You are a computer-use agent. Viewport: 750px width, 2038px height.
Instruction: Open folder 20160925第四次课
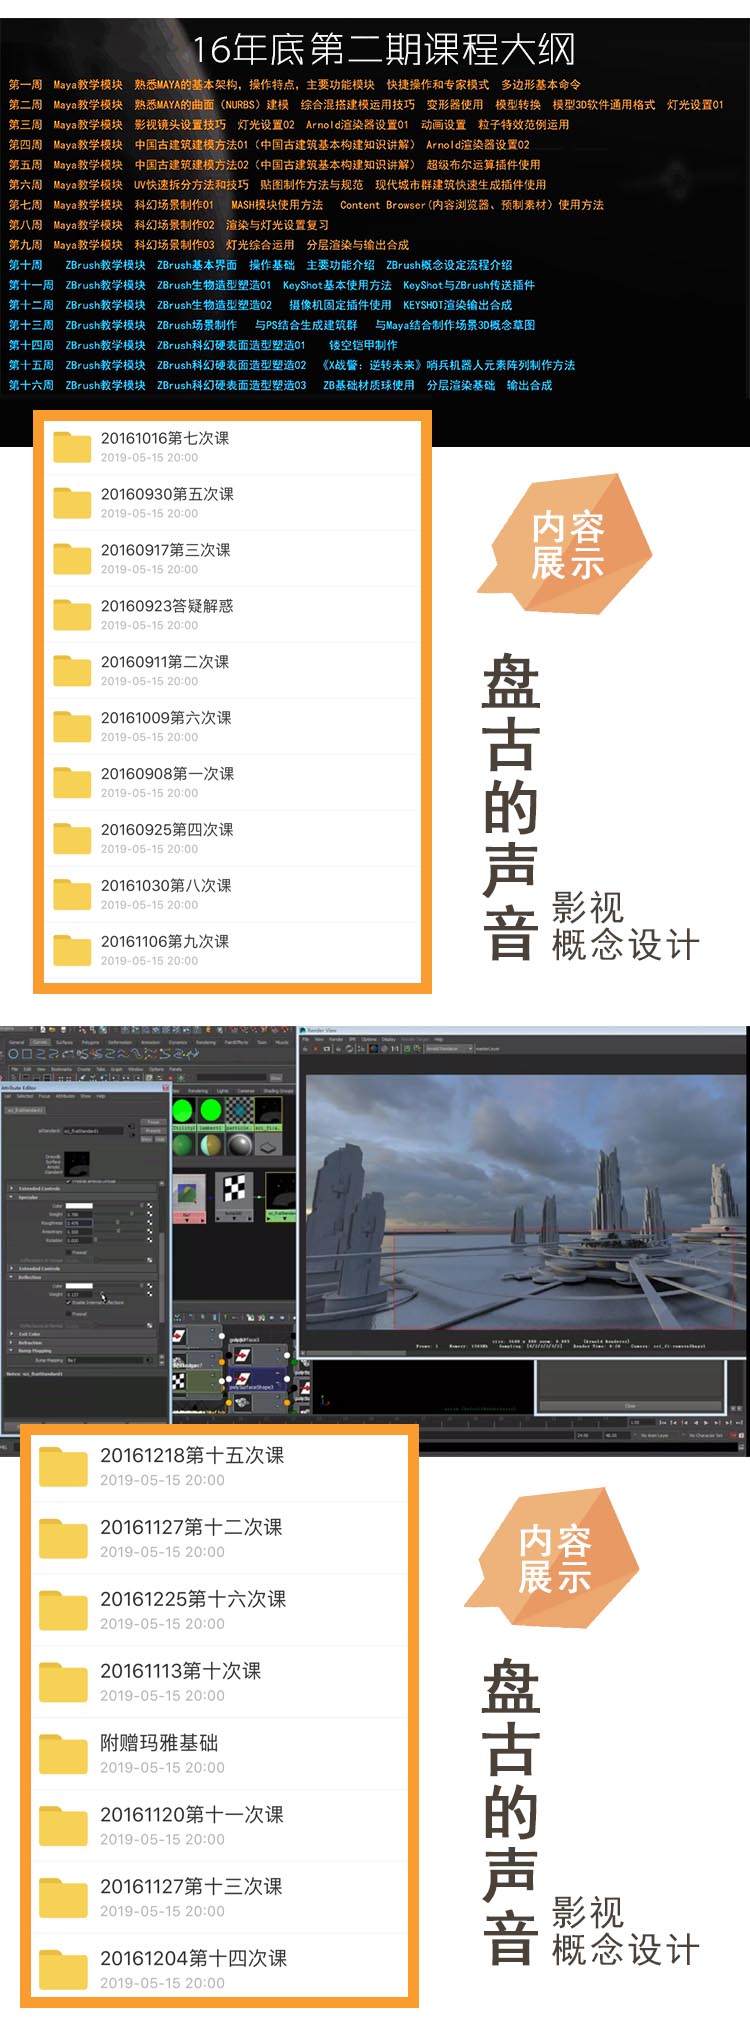232,839
